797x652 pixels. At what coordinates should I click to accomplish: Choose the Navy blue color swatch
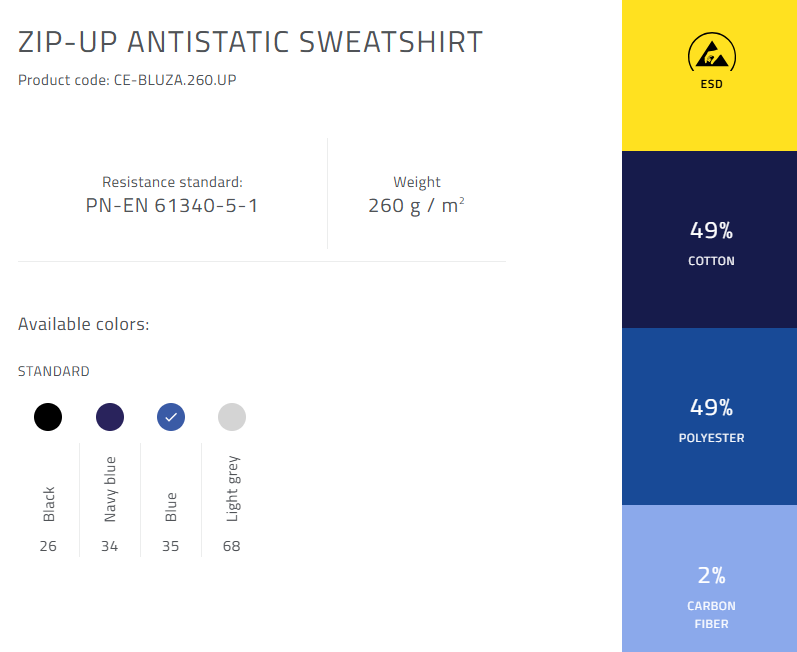click(110, 417)
